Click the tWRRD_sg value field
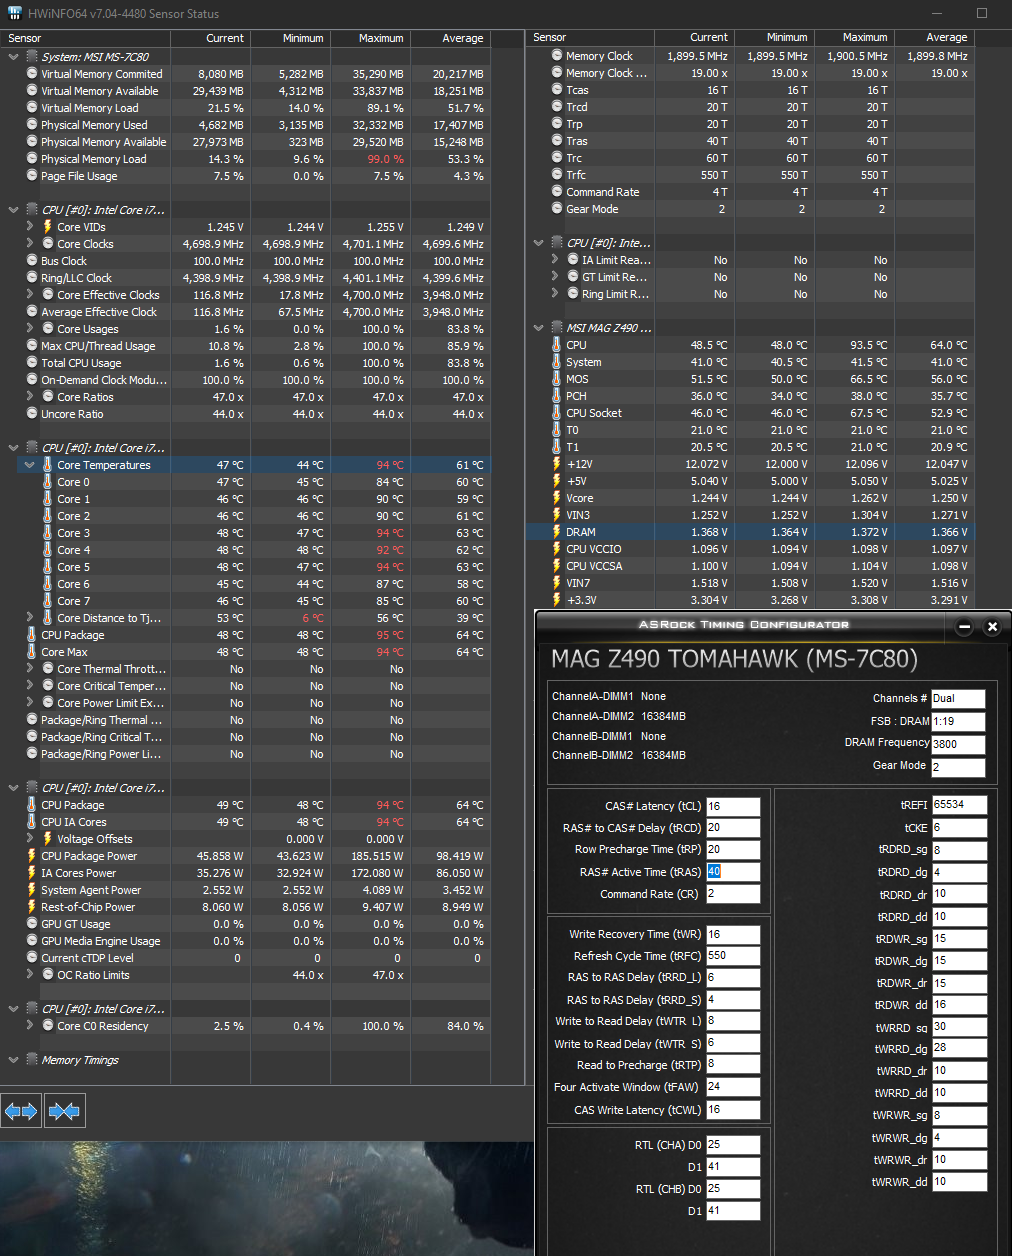Screen dimensions: 1012x1256 point(960,1027)
